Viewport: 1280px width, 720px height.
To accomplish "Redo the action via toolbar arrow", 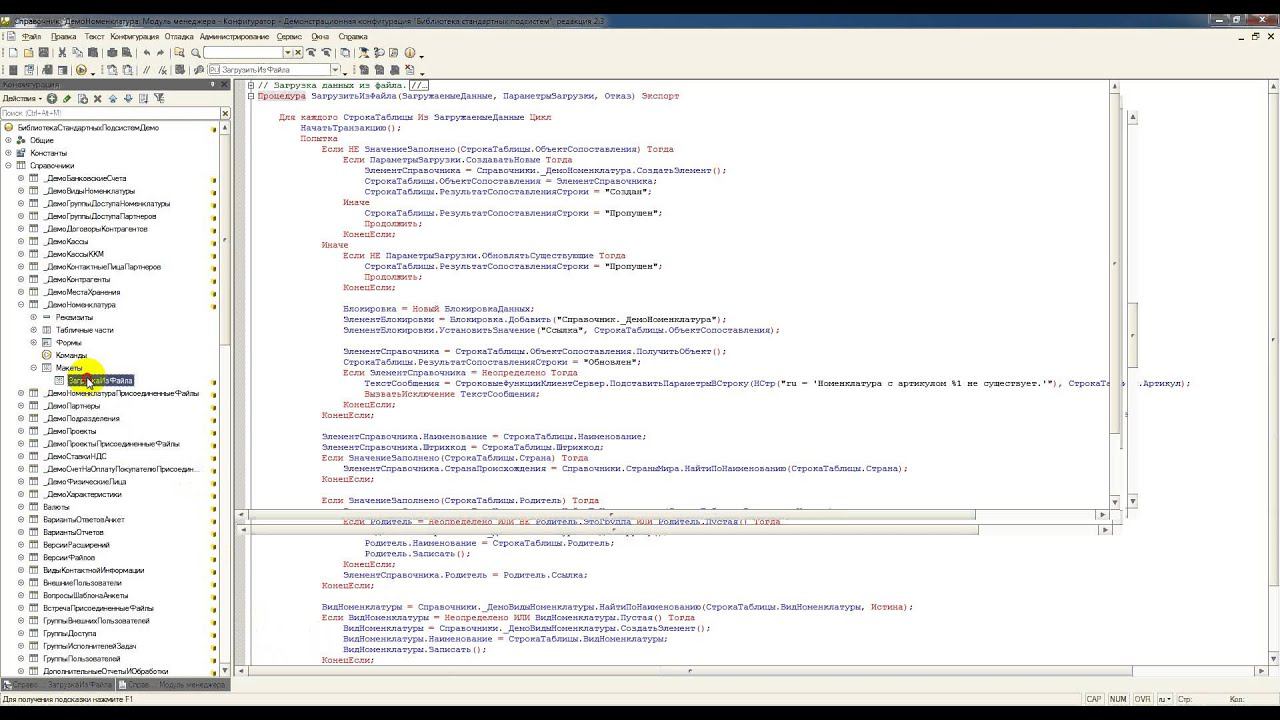I will [160, 53].
